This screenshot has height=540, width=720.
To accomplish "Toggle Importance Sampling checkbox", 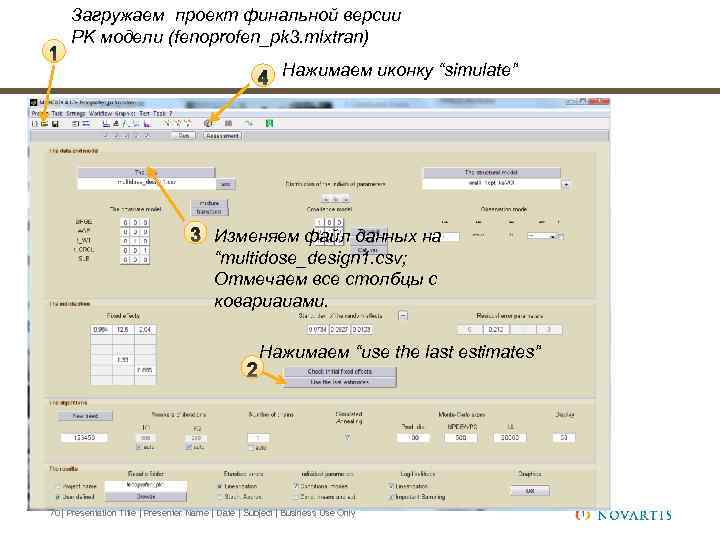I will [391, 497].
